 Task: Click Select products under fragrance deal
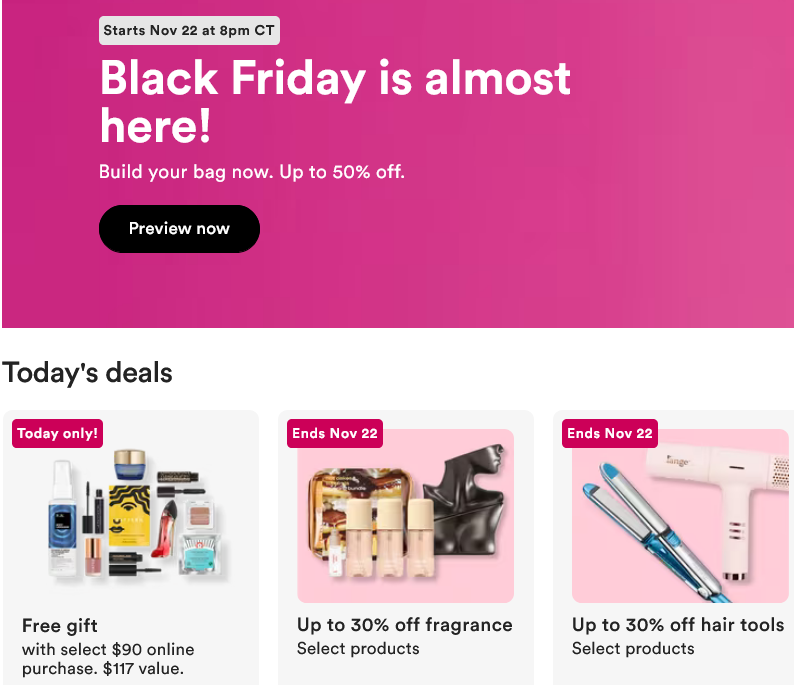[x=358, y=649]
